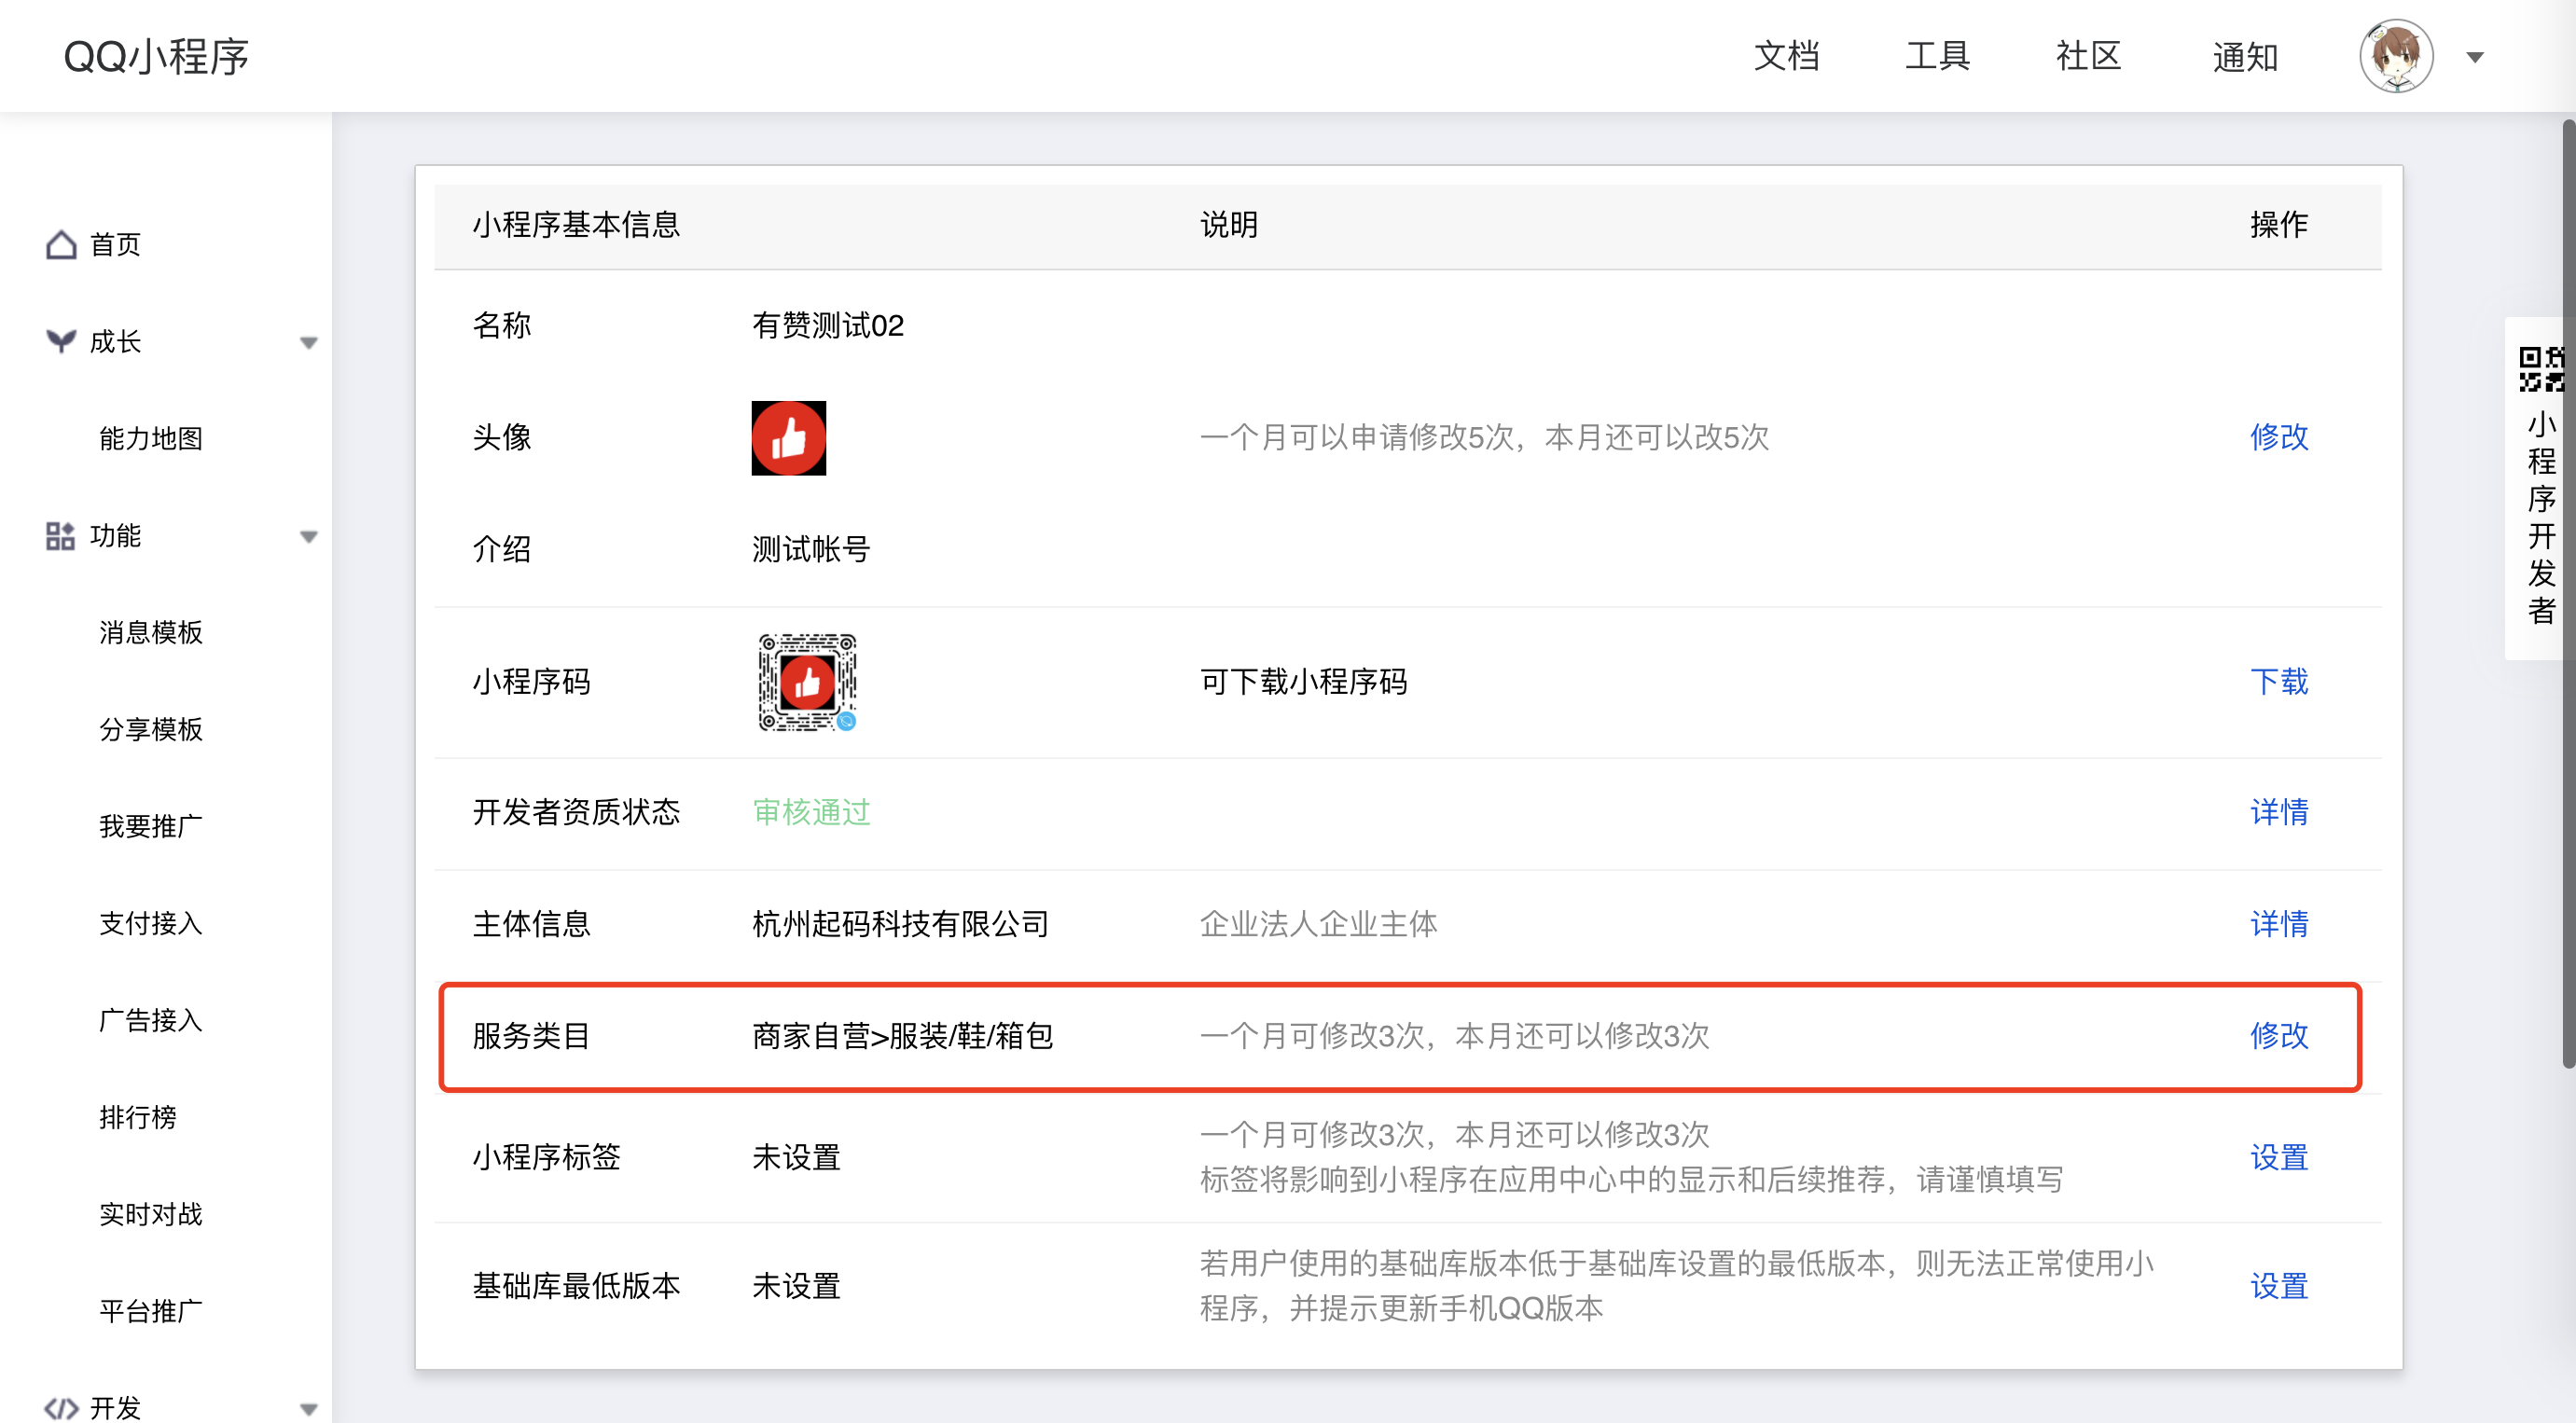Open 消息模板 in the sidebar
2576x1423 pixels.
pyautogui.click(x=151, y=633)
